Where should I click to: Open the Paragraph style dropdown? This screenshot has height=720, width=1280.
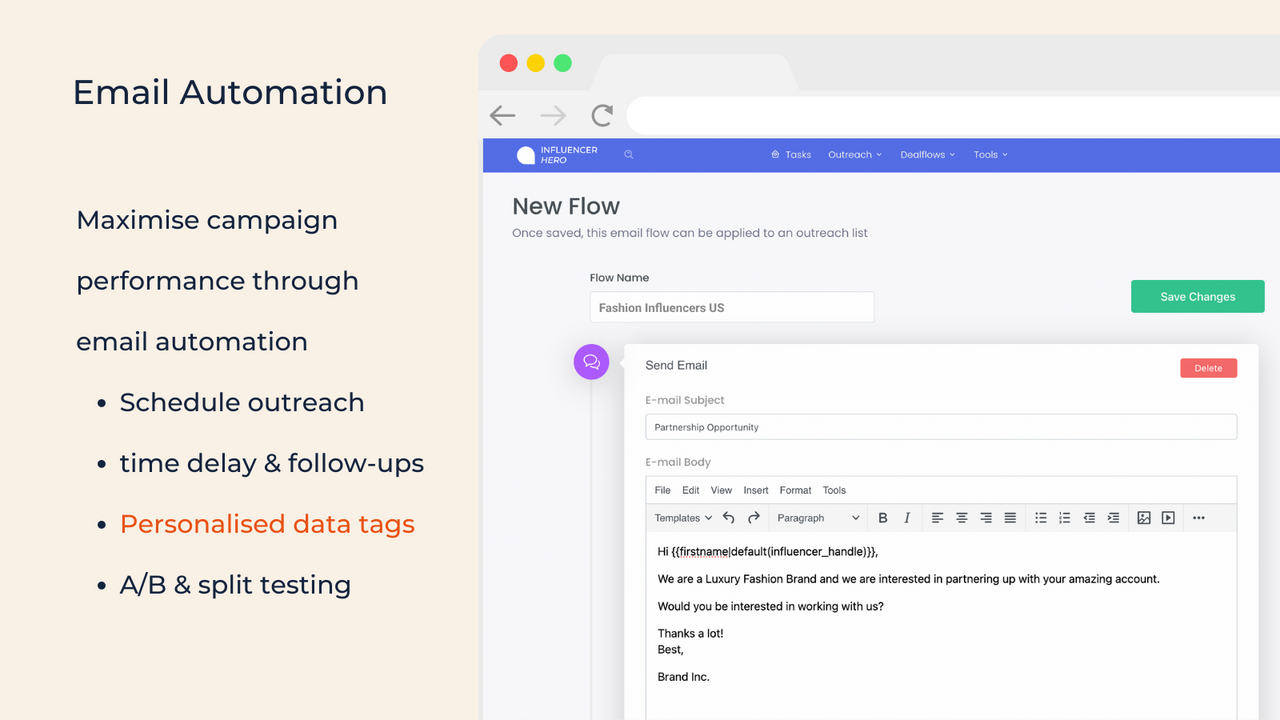[818, 517]
